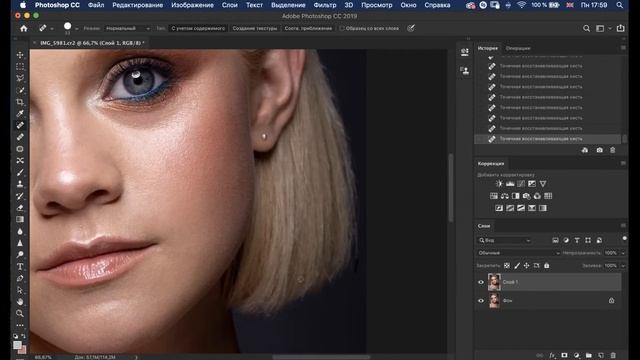Click the share image icon
The image size is (640, 360).
[621, 28]
